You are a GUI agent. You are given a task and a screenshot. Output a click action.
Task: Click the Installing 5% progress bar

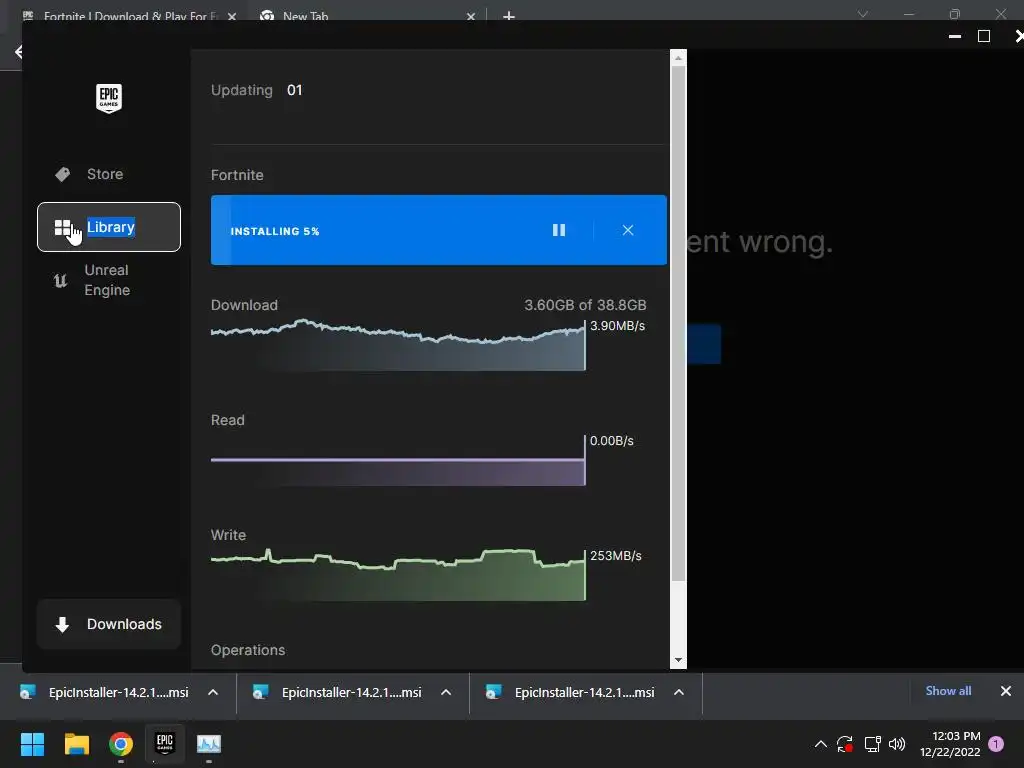(x=439, y=230)
